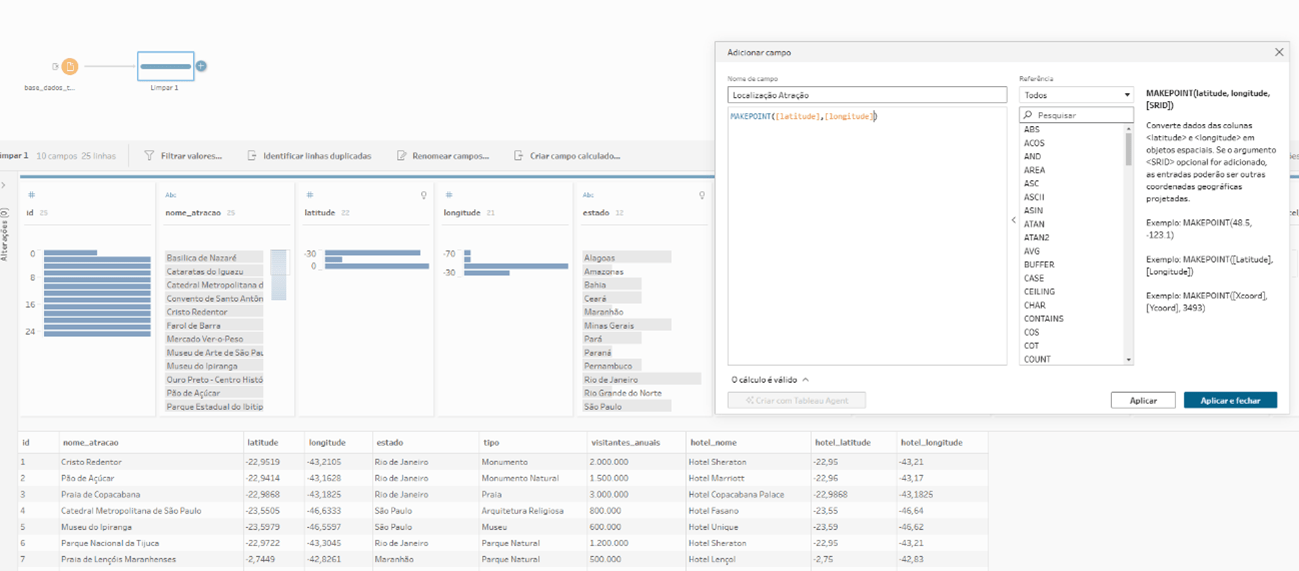Click the Aplicar e fechar button

tap(1229, 400)
